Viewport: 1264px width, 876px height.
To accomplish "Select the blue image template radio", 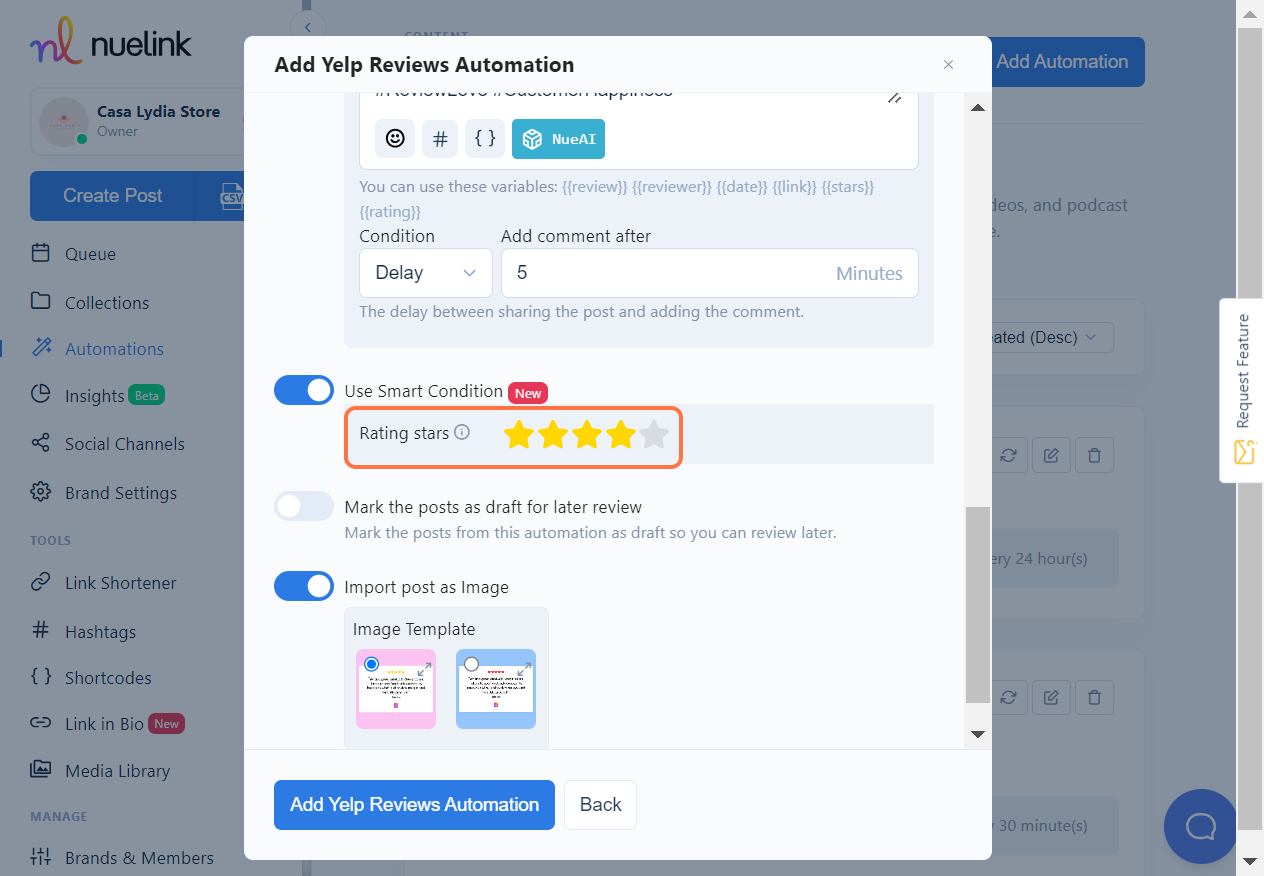I will (471, 664).
